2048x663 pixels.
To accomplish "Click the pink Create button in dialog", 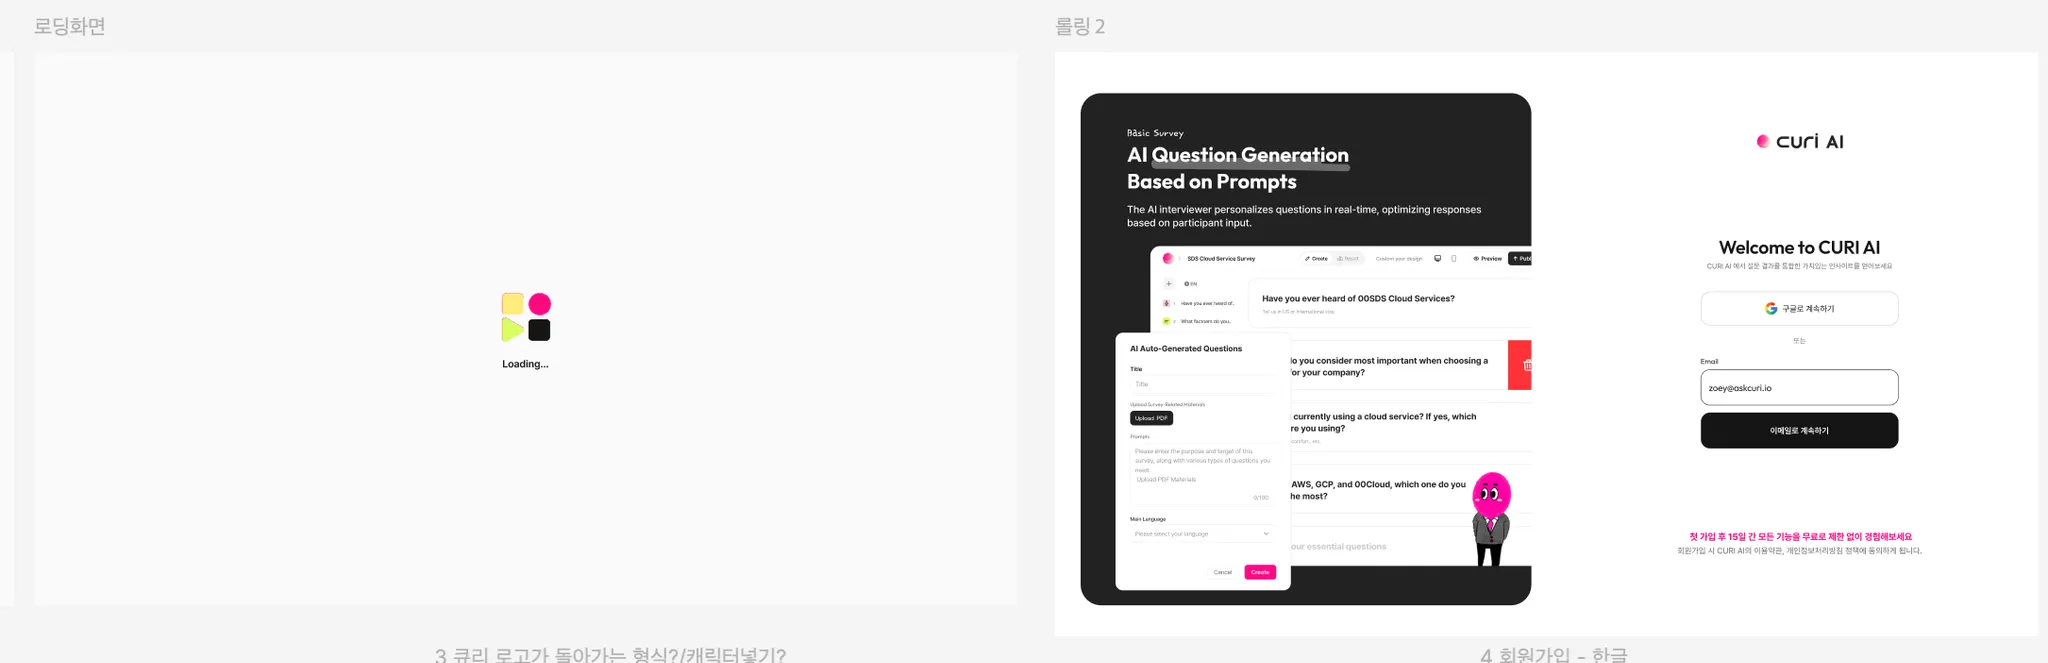I will [1260, 572].
